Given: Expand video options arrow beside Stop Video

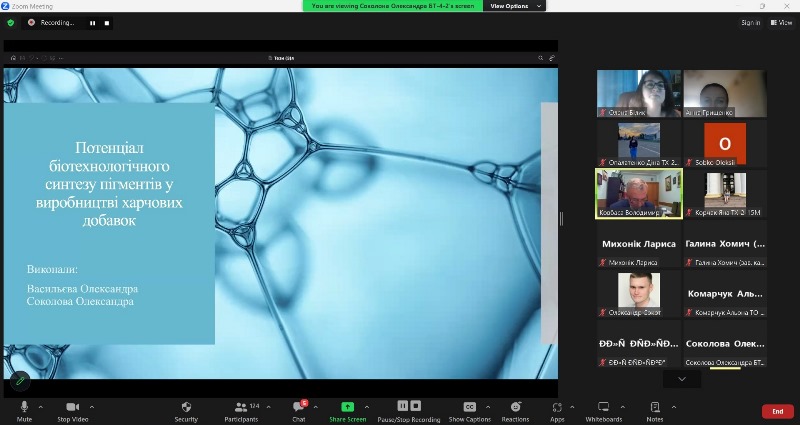Looking at the screenshot, I should coord(92,407).
